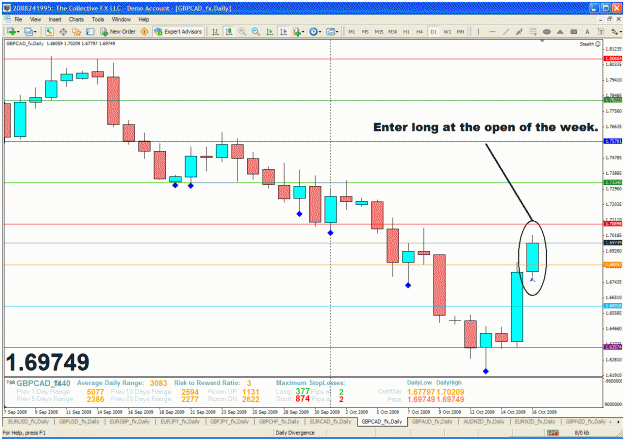Show the Terminal panel icon
Screen dimensions: 625x439
[x=90, y=31]
